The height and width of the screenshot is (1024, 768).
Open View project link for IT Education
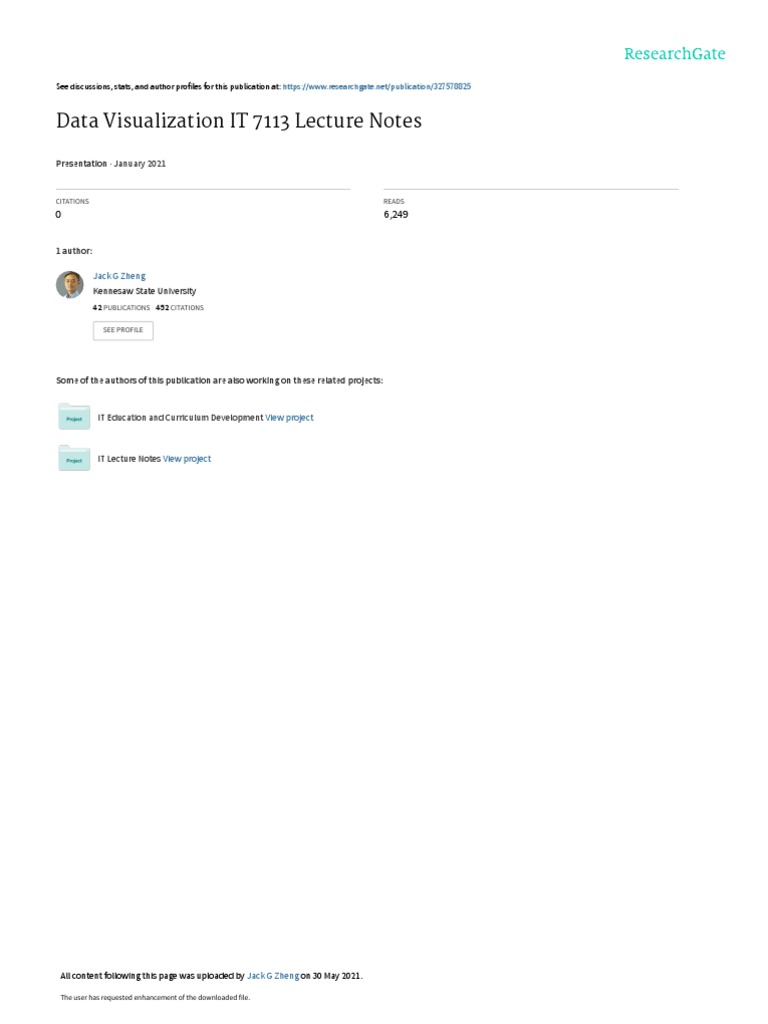[x=289, y=418]
